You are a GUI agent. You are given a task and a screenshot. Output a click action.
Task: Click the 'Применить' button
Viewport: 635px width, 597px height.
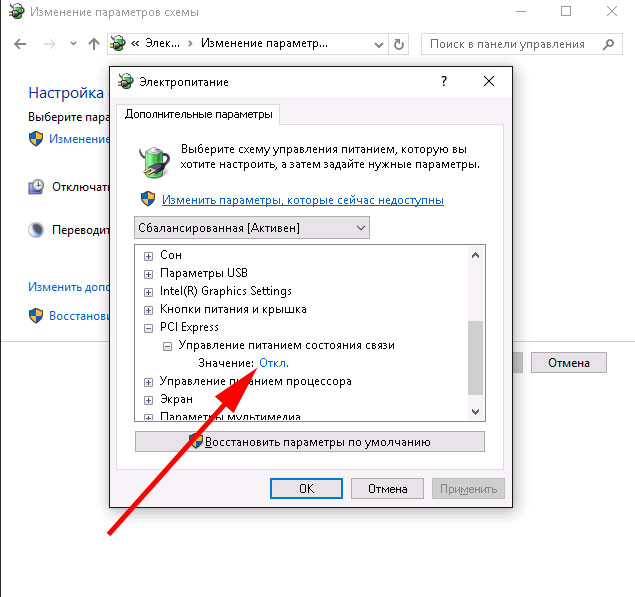(468, 489)
